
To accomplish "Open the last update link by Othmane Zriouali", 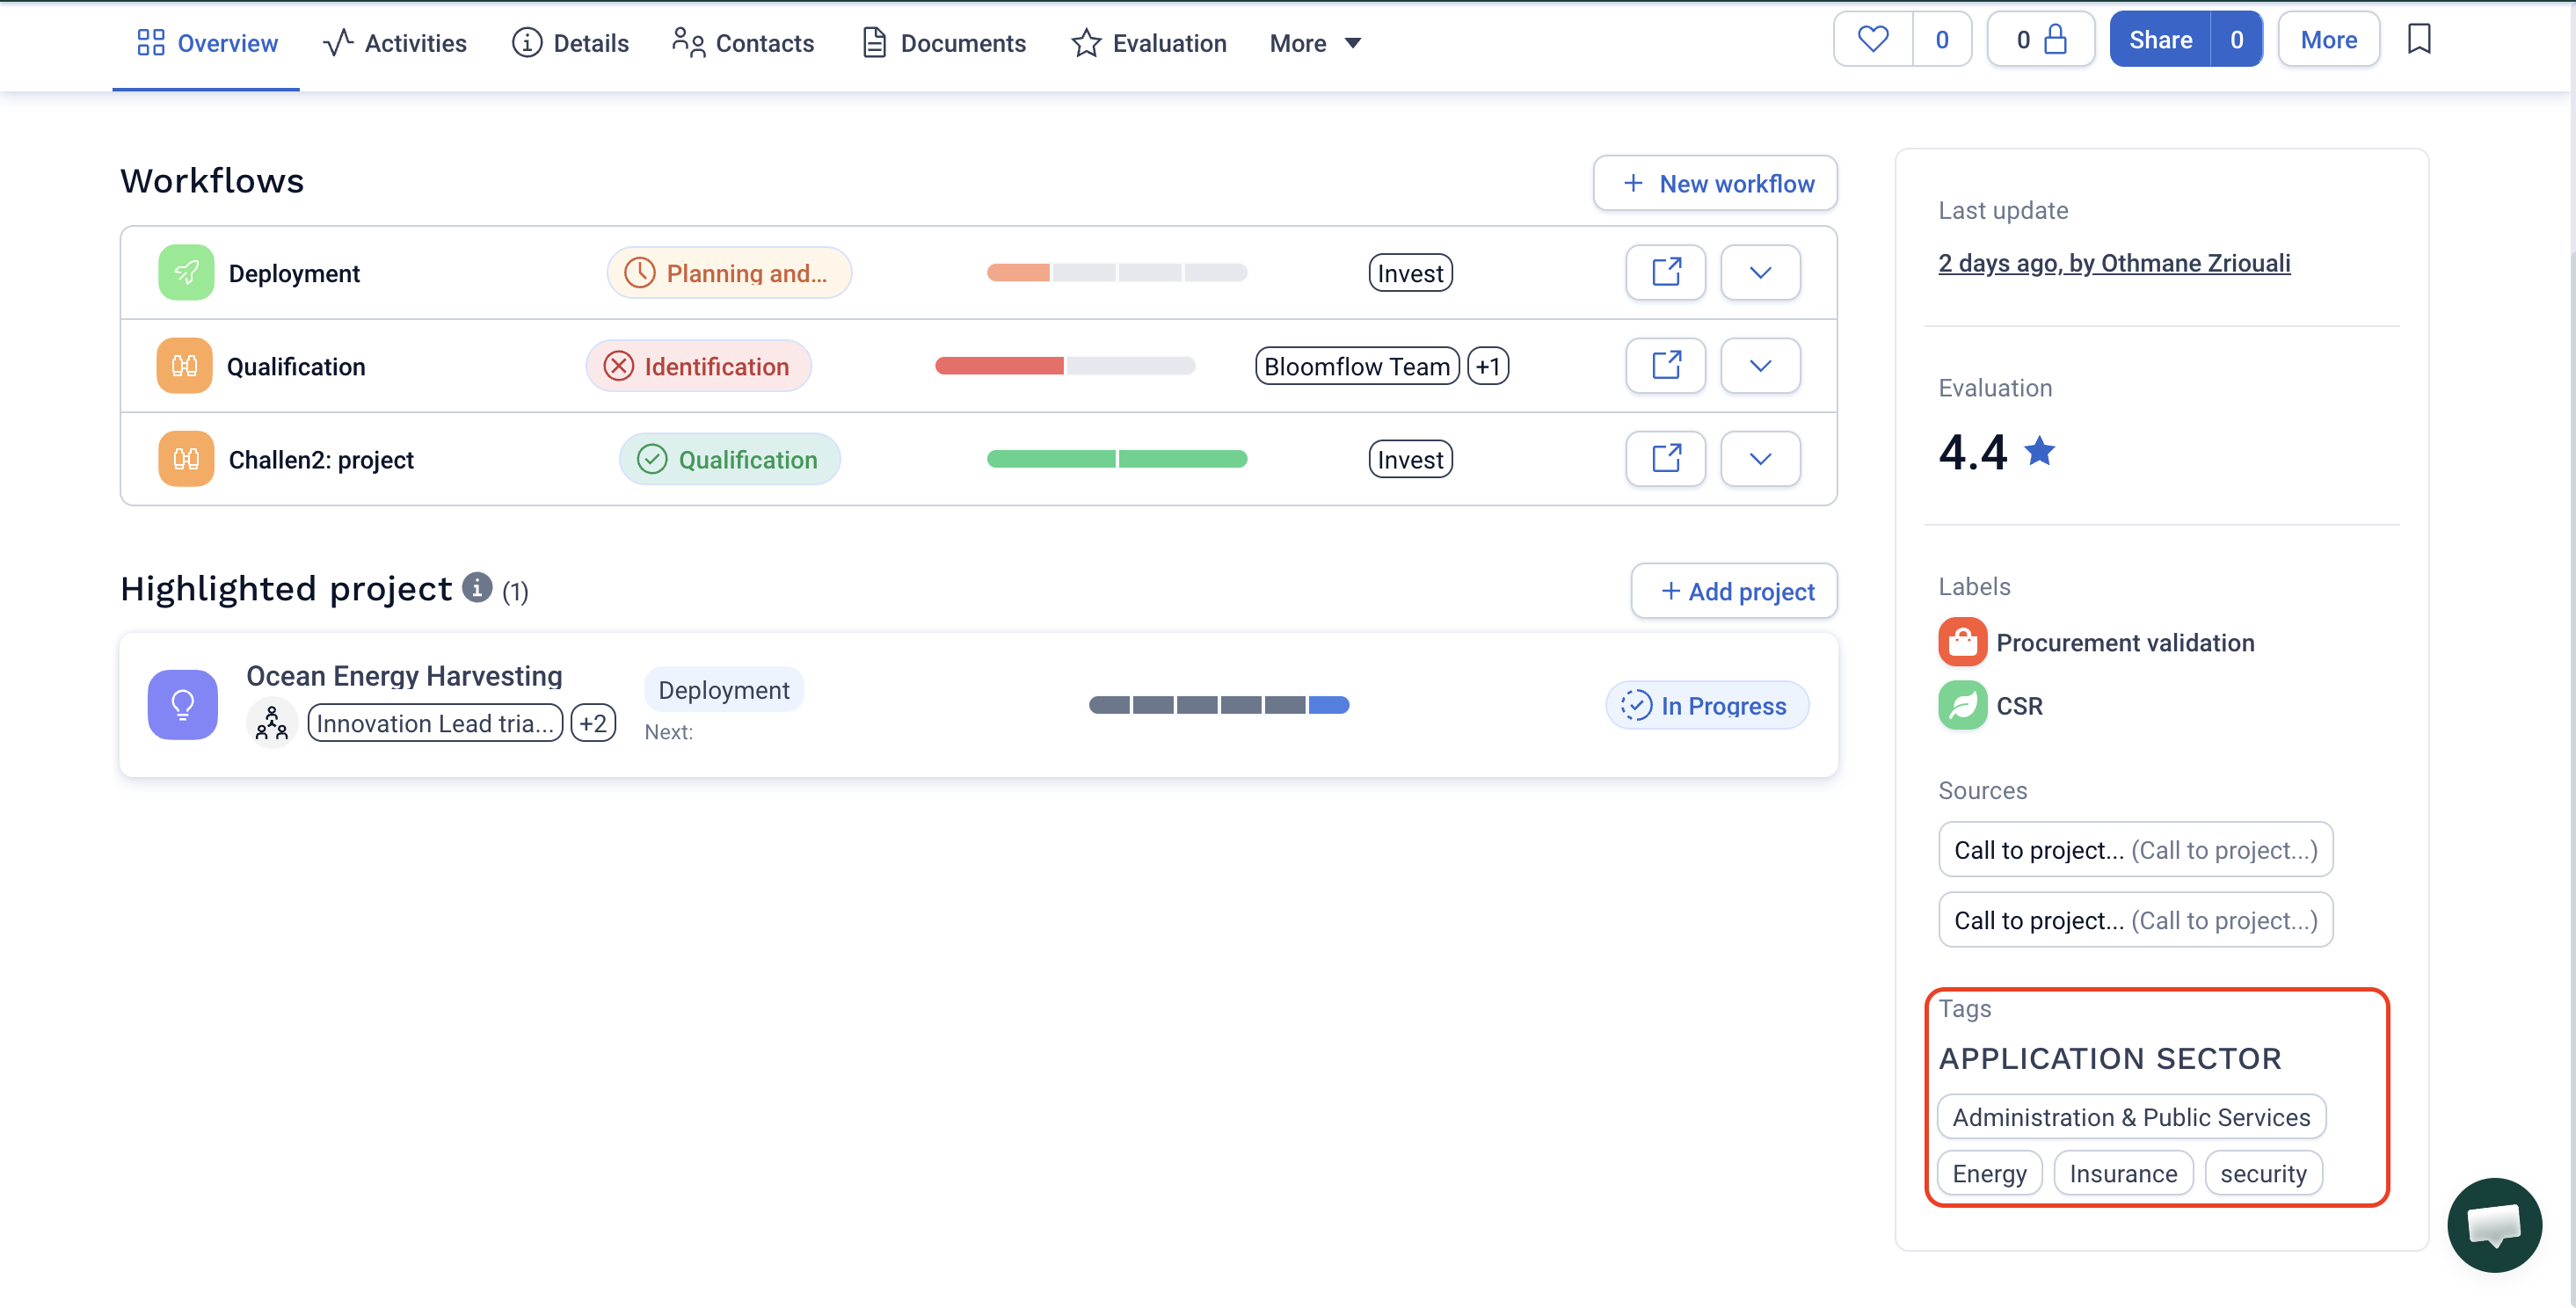I will pyautogui.click(x=2114, y=263).
